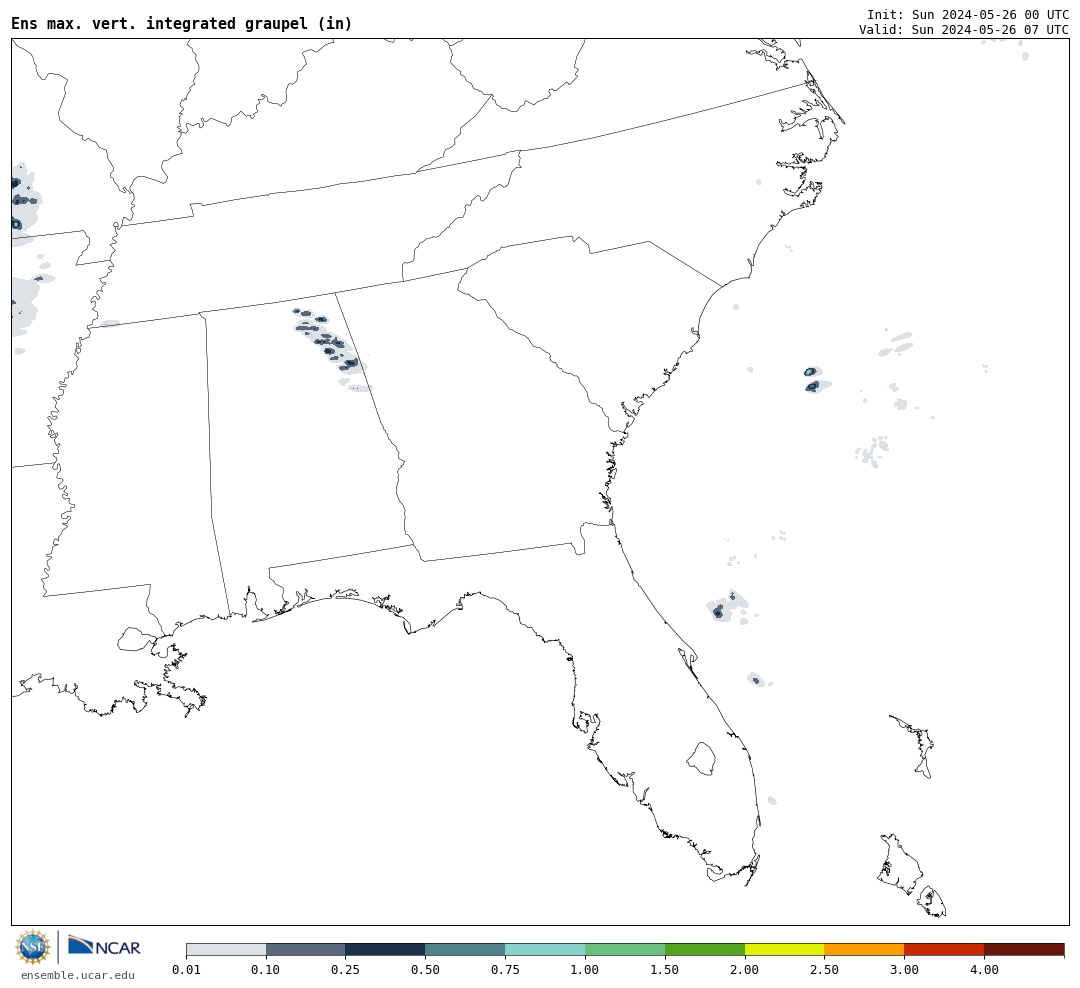Click the 1.00–1.50 light green colorbar swatch
The image size is (1080, 988).
625,949
